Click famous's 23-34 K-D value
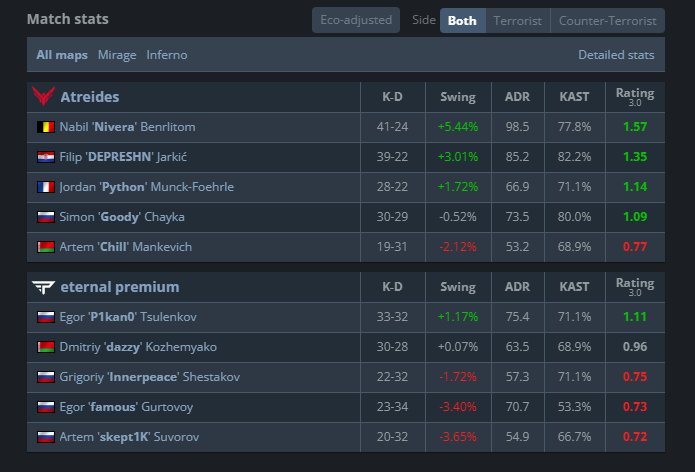Image resolution: width=695 pixels, height=472 pixels. 393,407
